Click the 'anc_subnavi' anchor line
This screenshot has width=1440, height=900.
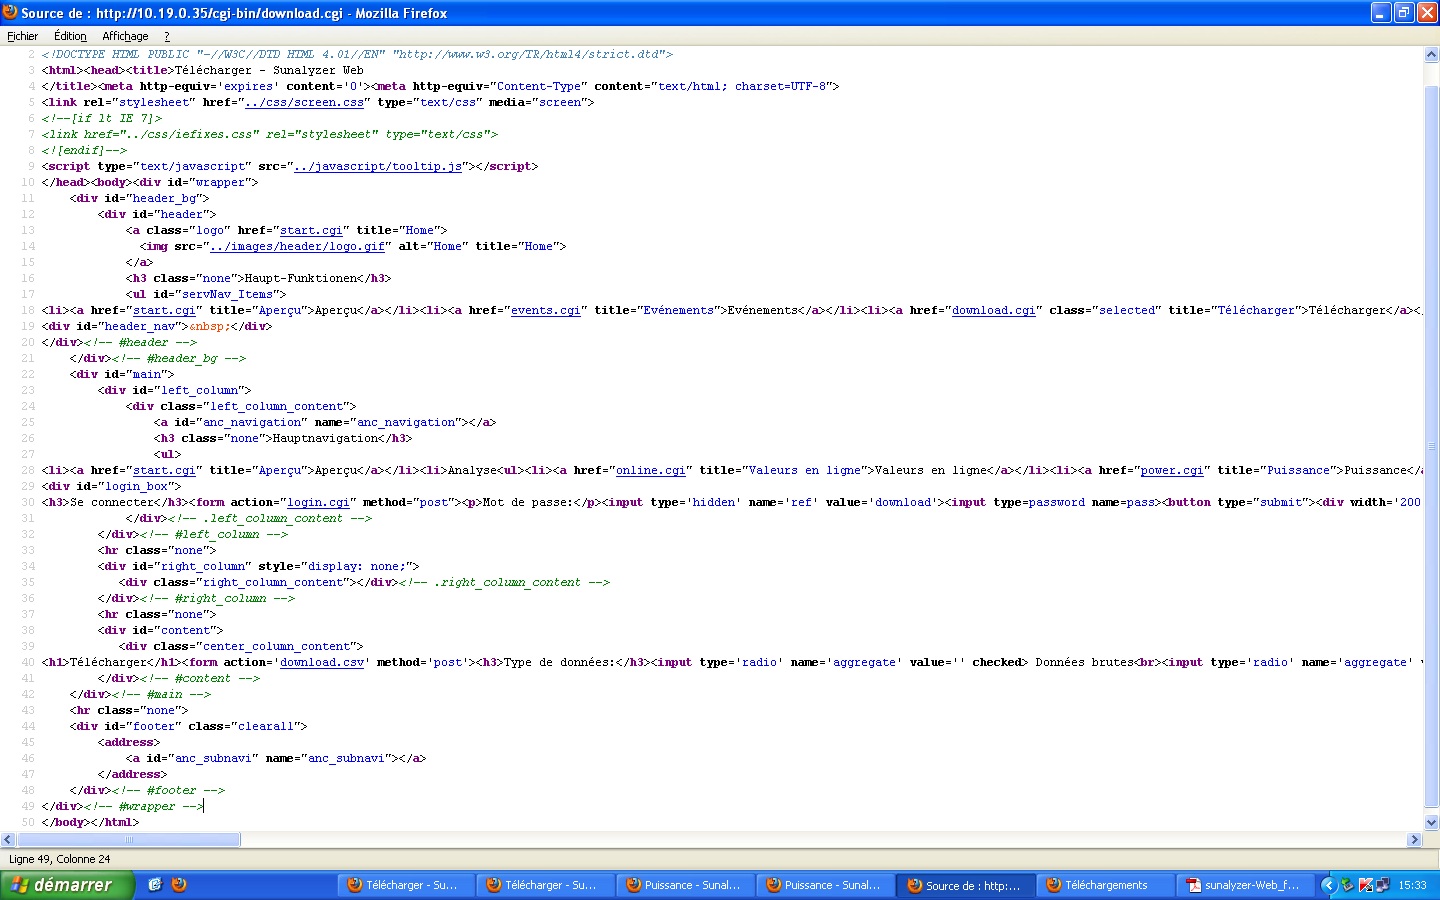pyautogui.click(x=276, y=758)
